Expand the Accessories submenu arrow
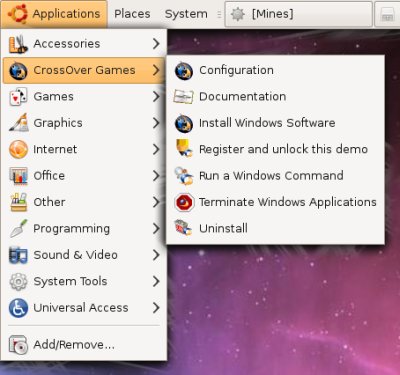 [x=156, y=44]
